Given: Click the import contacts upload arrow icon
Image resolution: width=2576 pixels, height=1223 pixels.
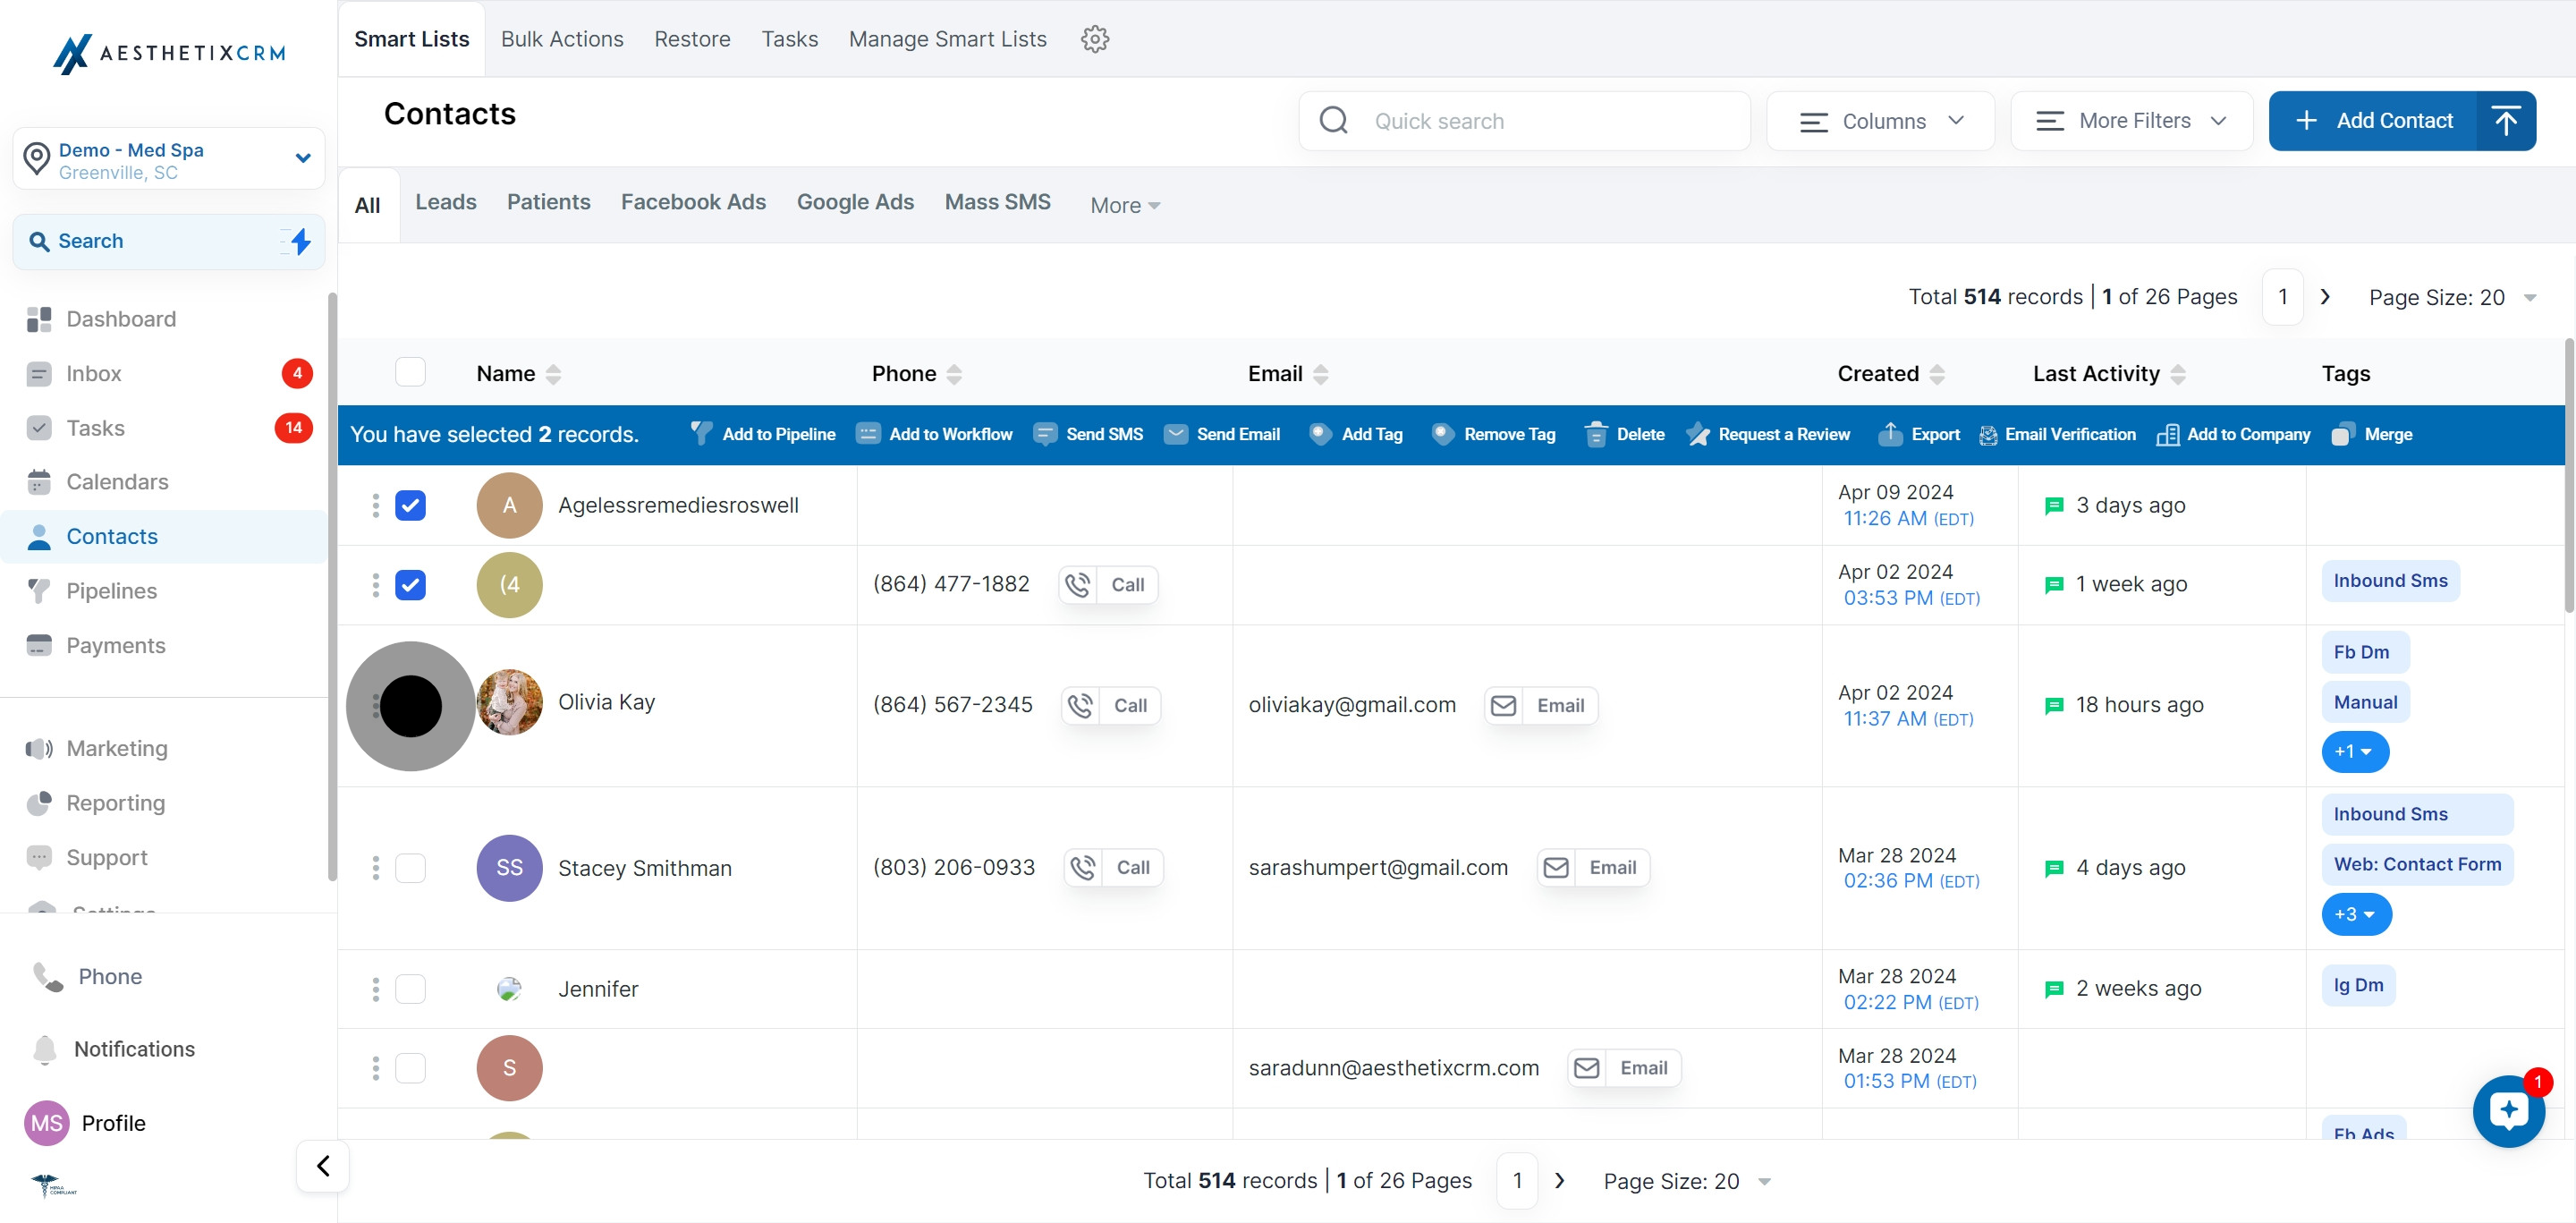Looking at the screenshot, I should coord(2506,121).
